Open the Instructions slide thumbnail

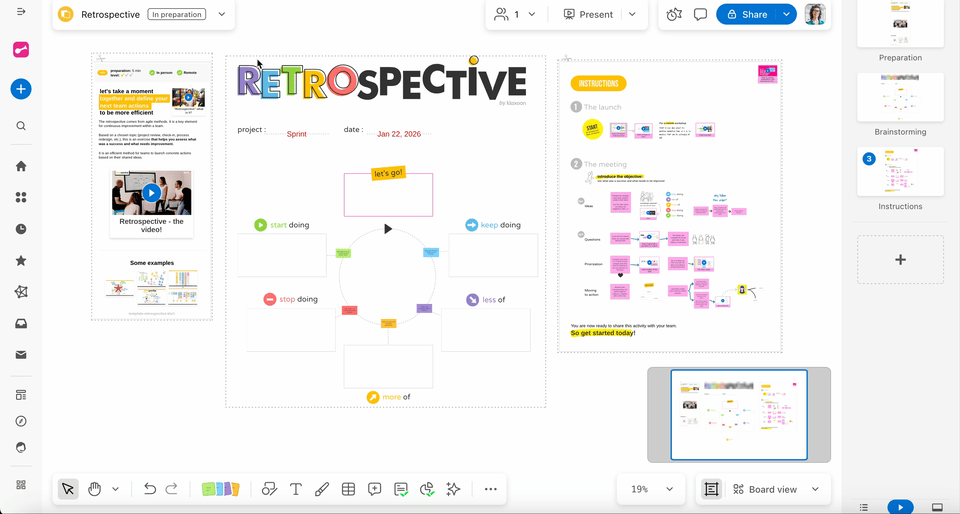click(900, 172)
